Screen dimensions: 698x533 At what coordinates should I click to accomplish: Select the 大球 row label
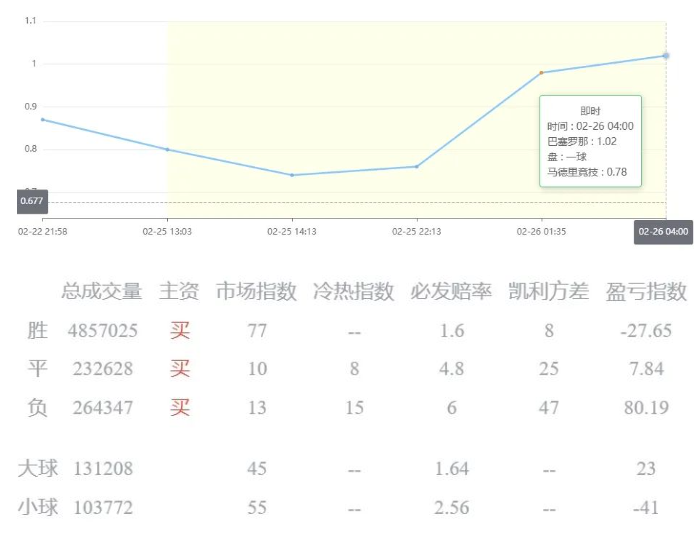[38, 469]
